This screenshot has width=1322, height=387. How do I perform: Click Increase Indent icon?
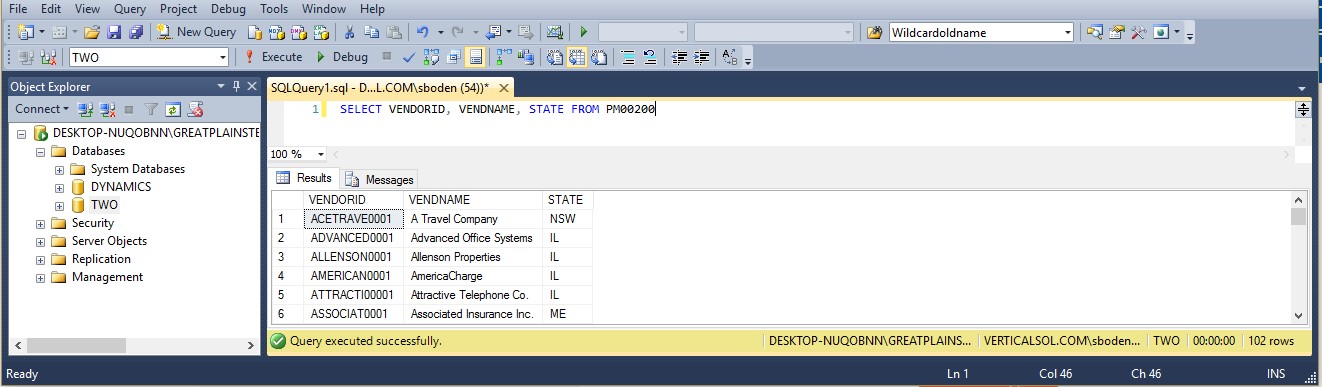point(701,57)
